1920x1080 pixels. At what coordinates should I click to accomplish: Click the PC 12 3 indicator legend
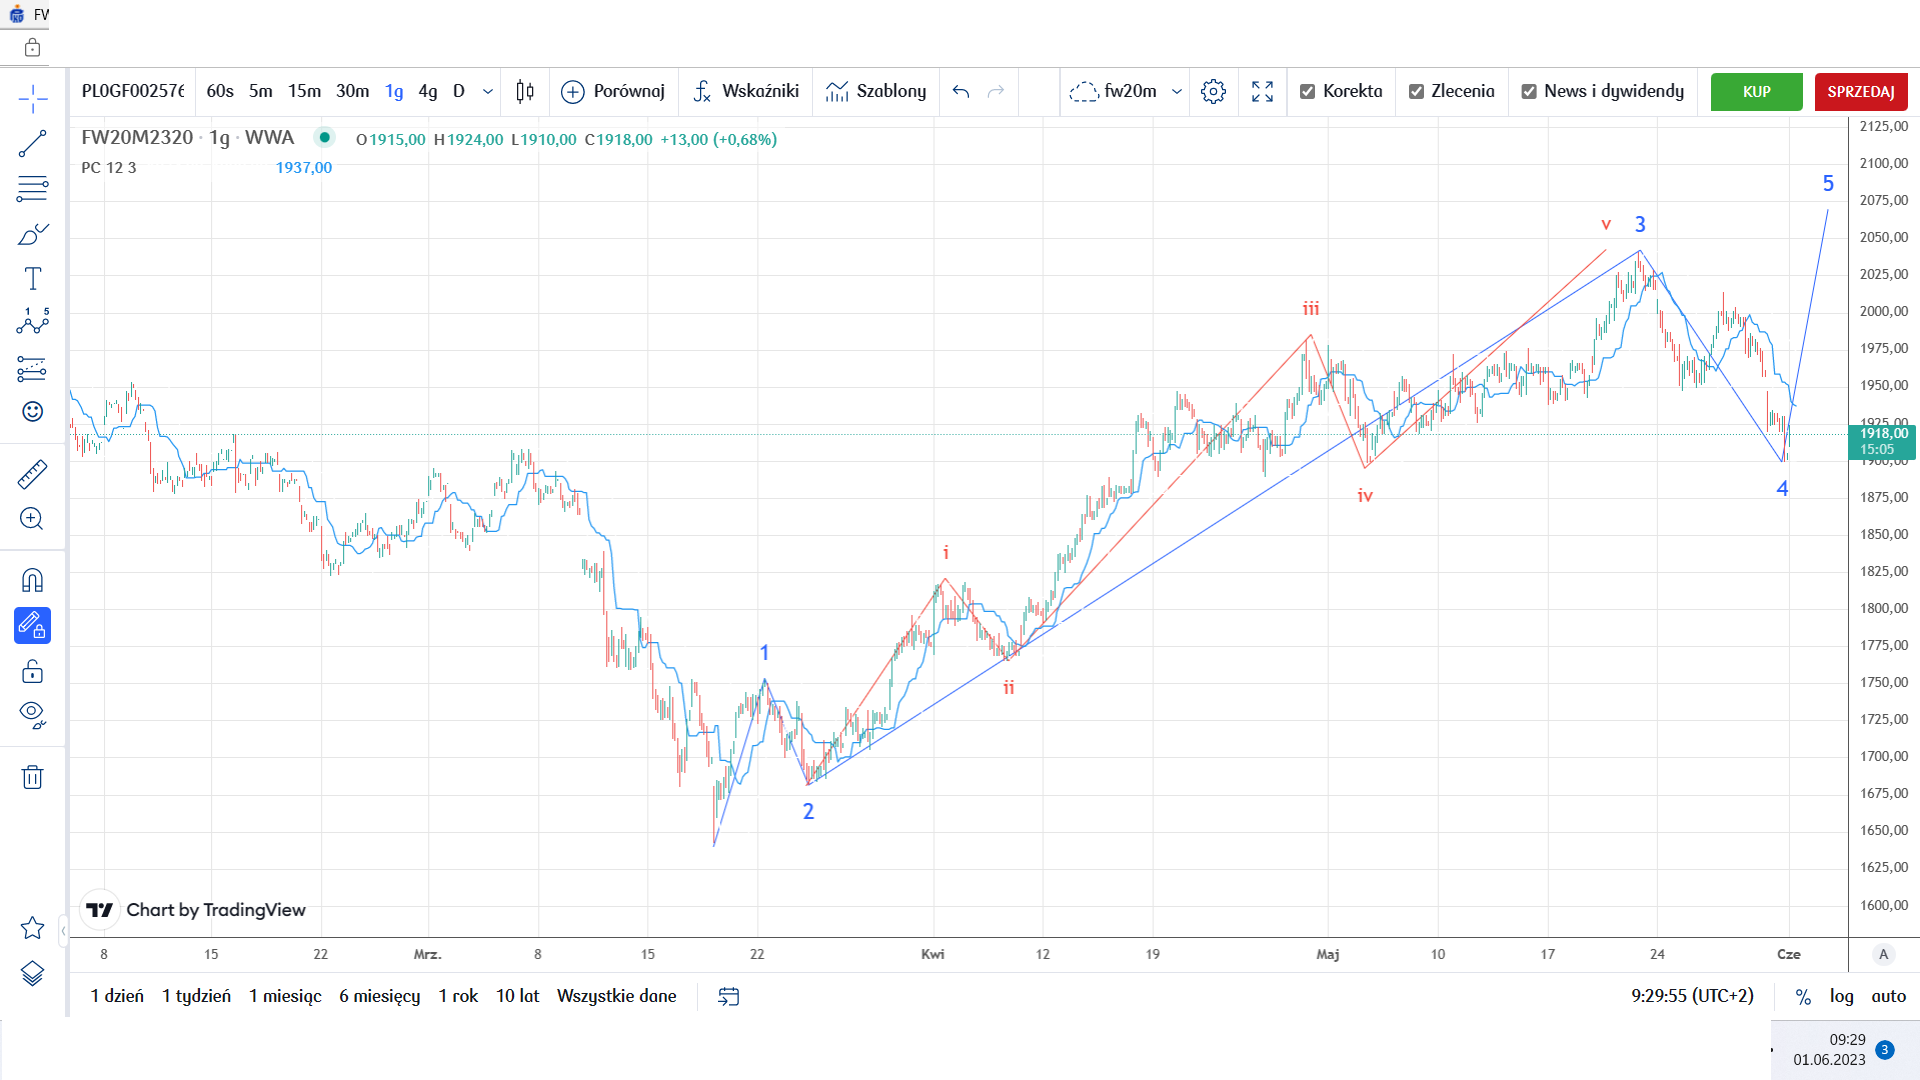click(109, 168)
